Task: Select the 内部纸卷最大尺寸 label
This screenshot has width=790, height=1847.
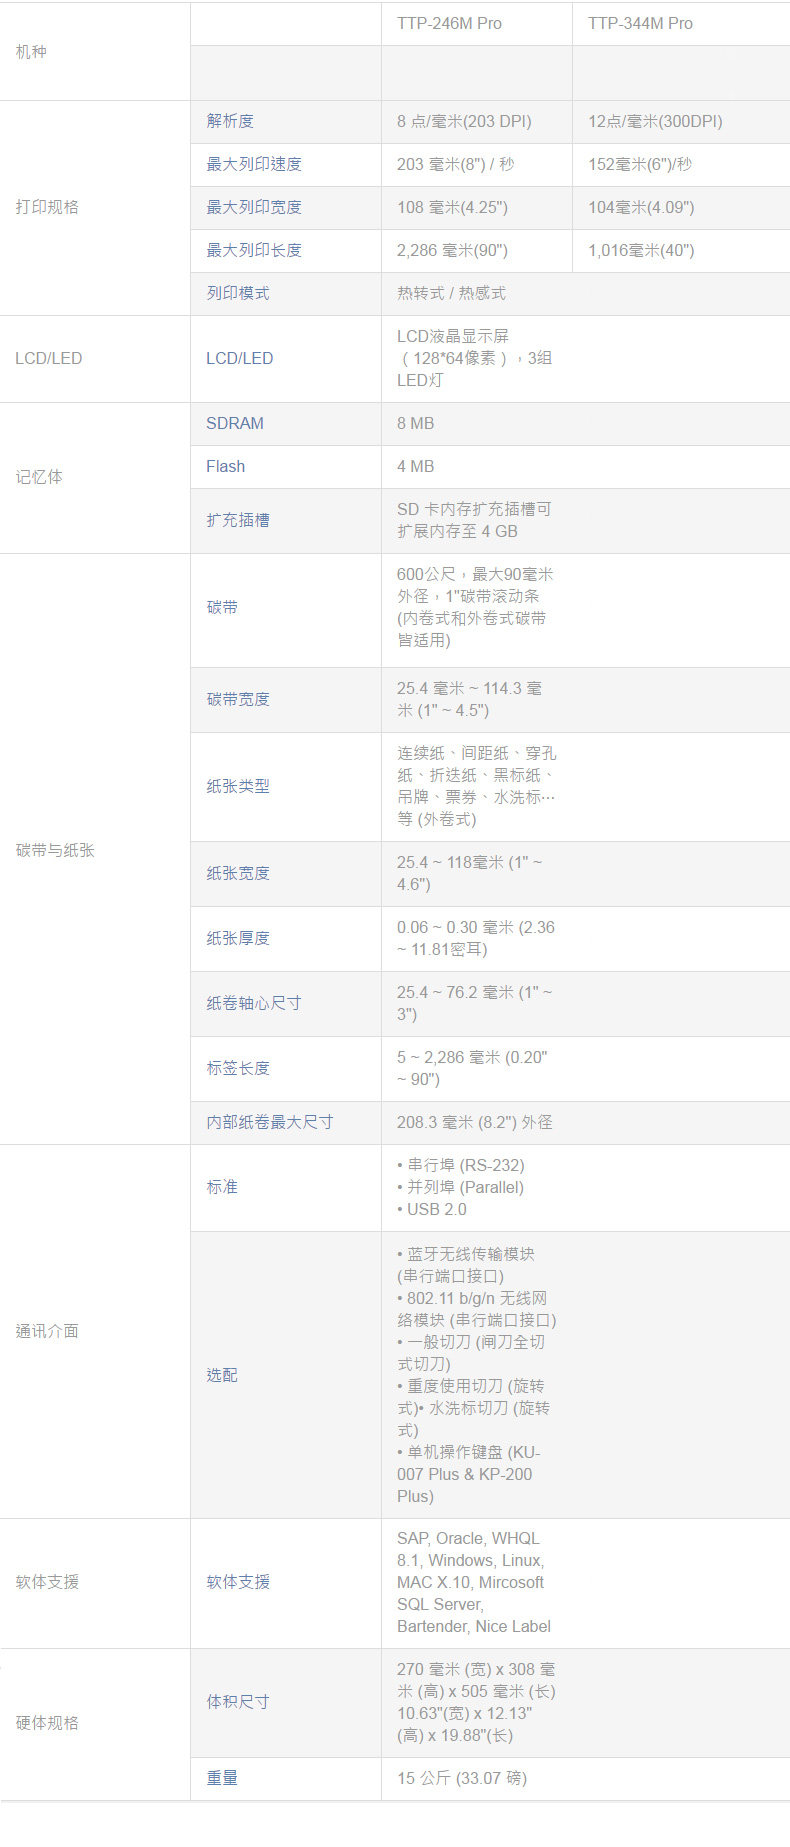Action: (270, 1122)
